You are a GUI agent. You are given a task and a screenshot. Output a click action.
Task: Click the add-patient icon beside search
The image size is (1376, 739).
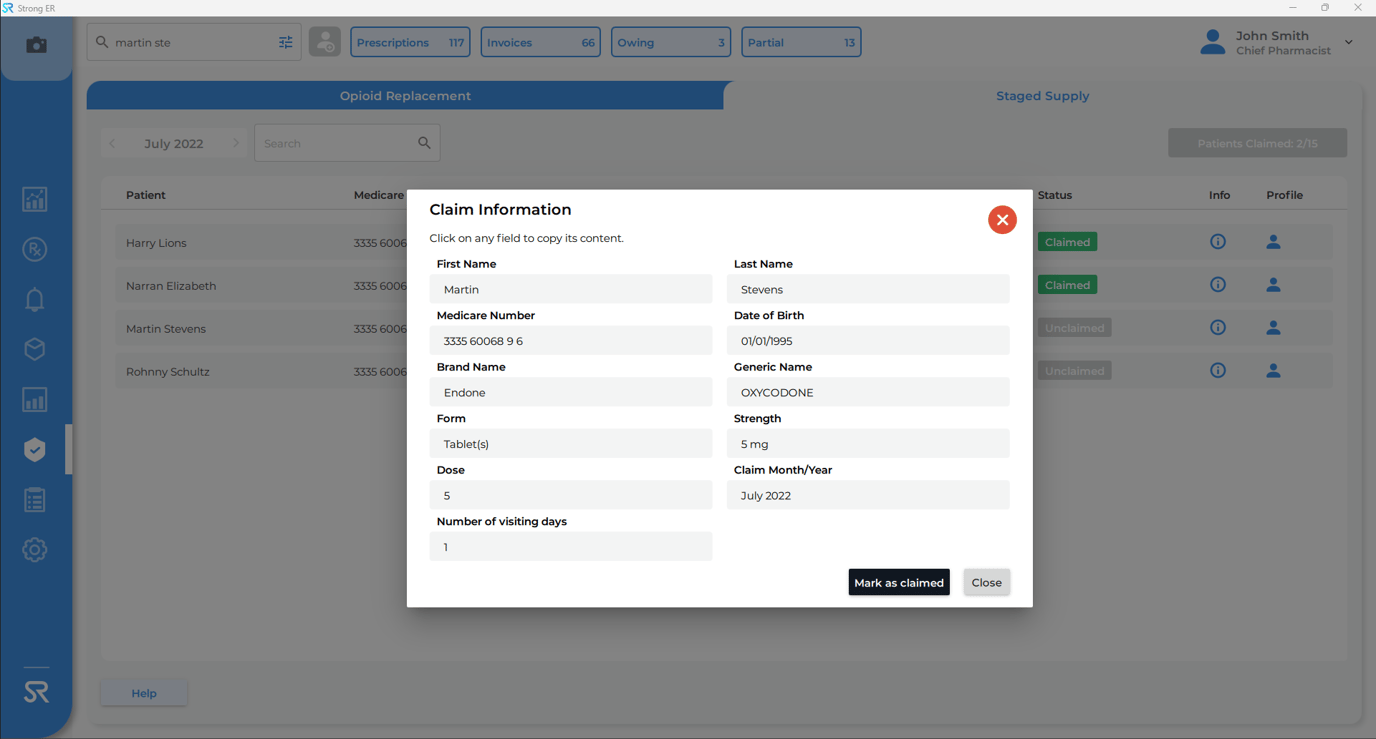[324, 42]
